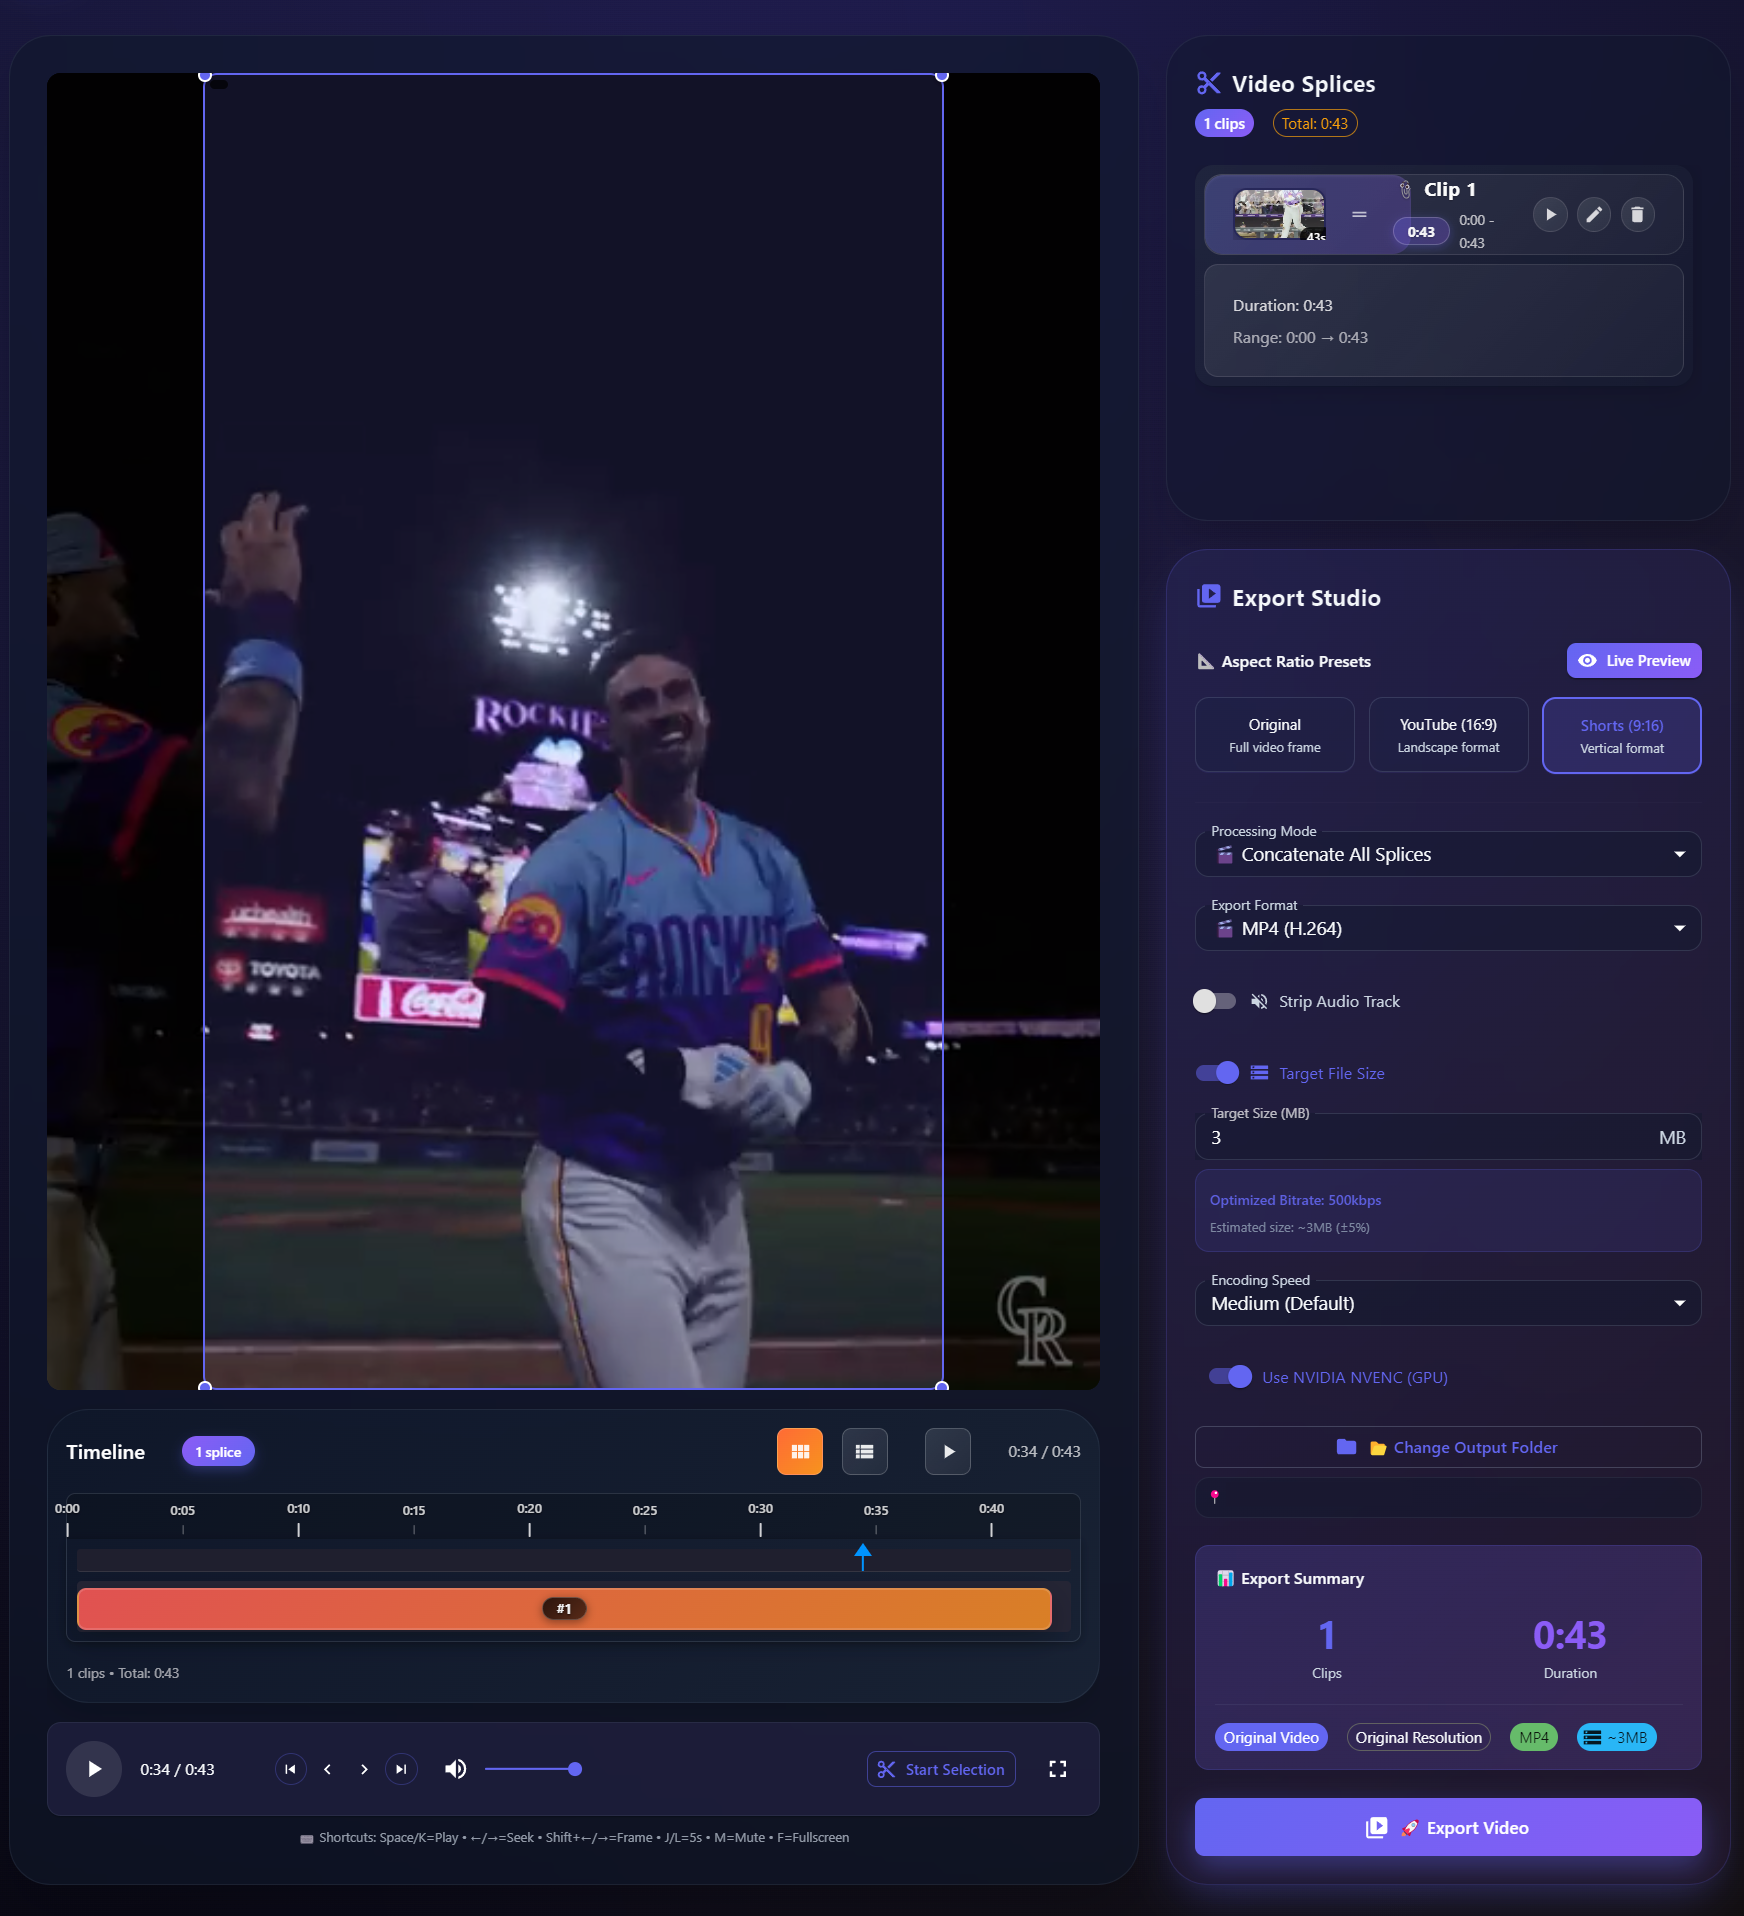This screenshot has height=1916, width=1744.
Task: Click the ruler icon beside Aspect Ratio Presets
Action: tap(1206, 661)
